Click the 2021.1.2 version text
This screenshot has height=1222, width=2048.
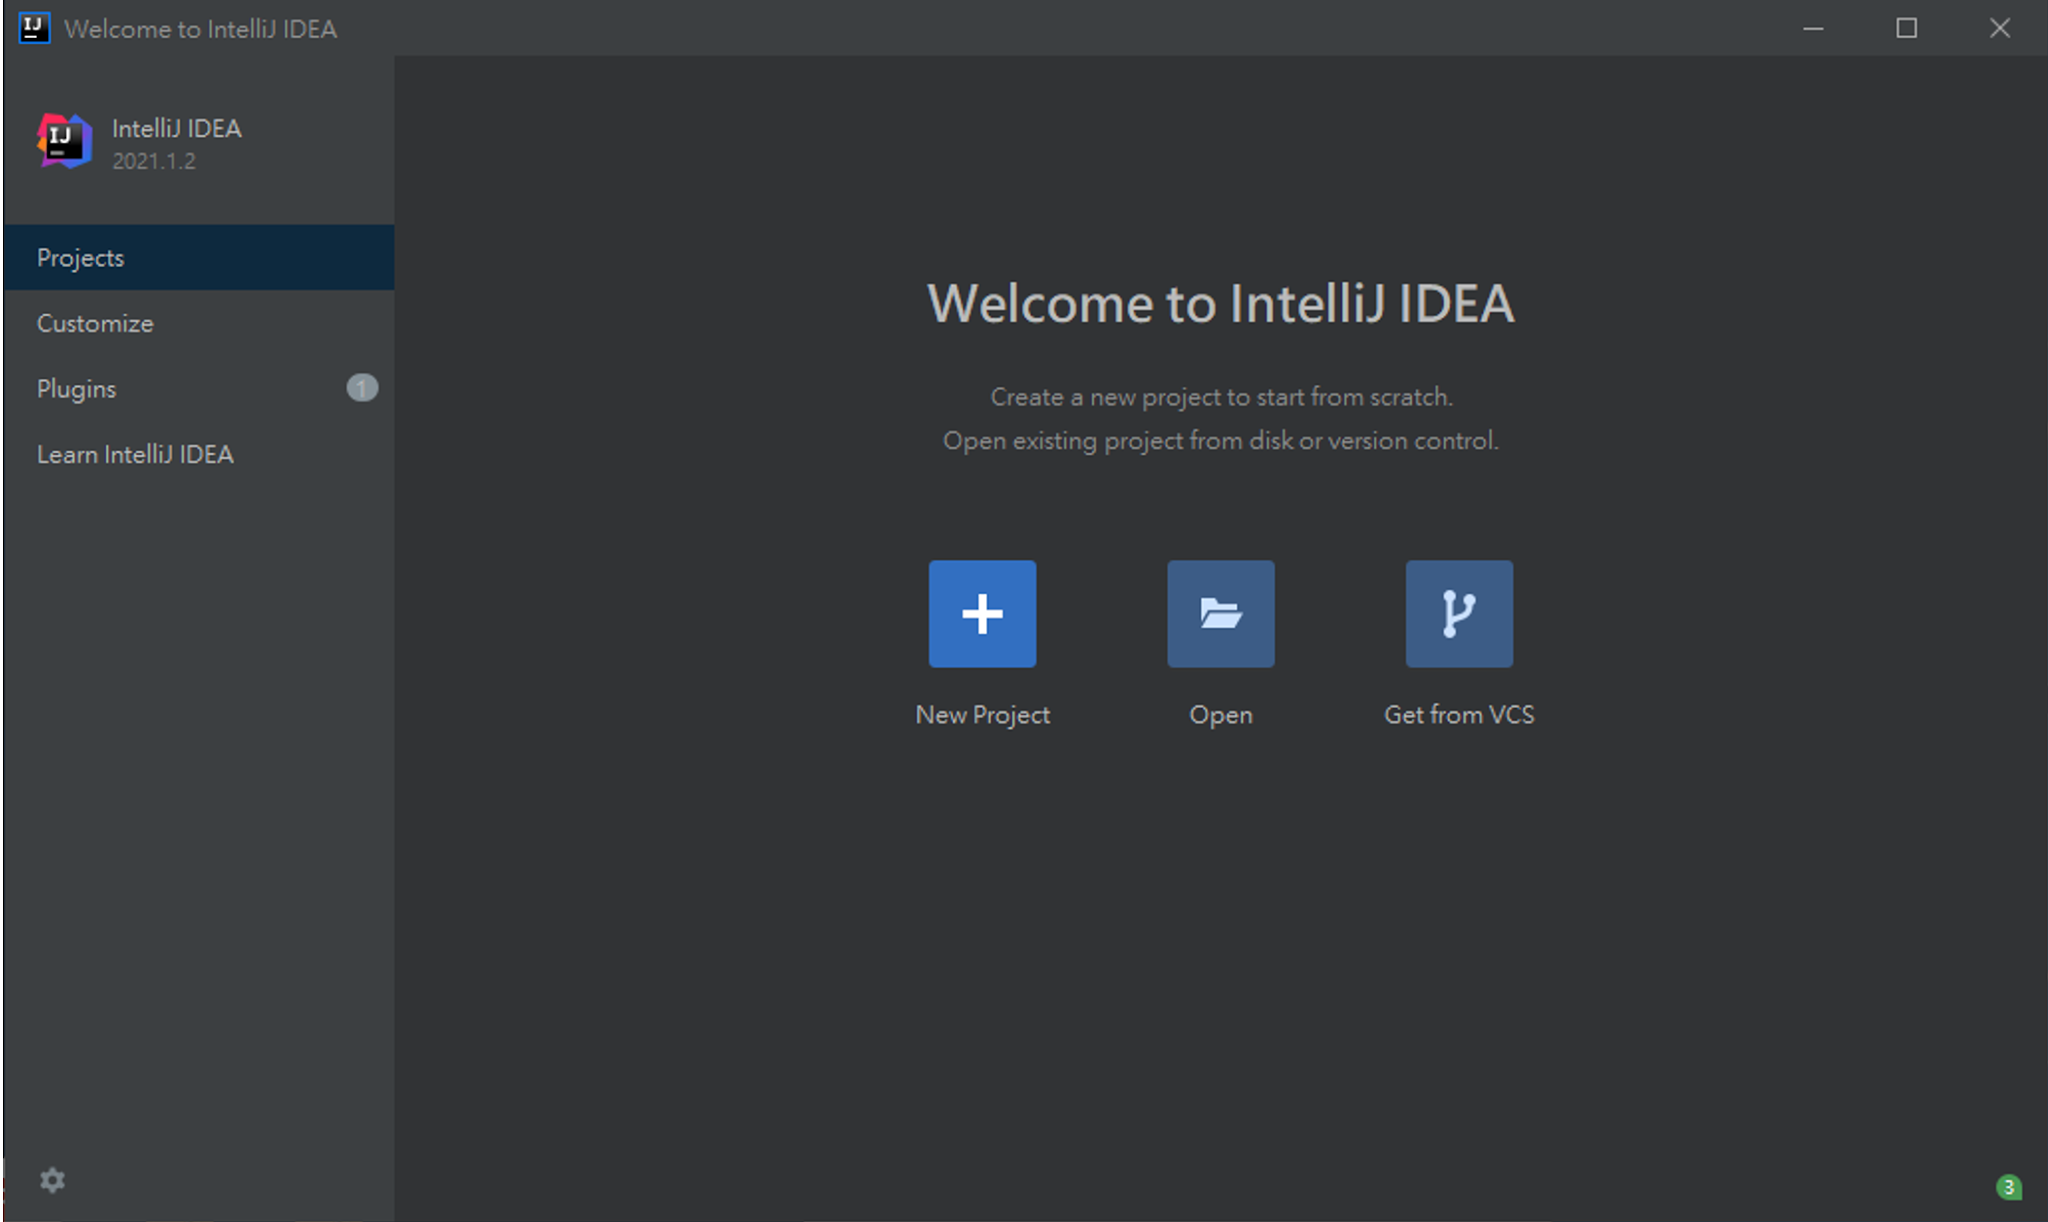[154, 161]
